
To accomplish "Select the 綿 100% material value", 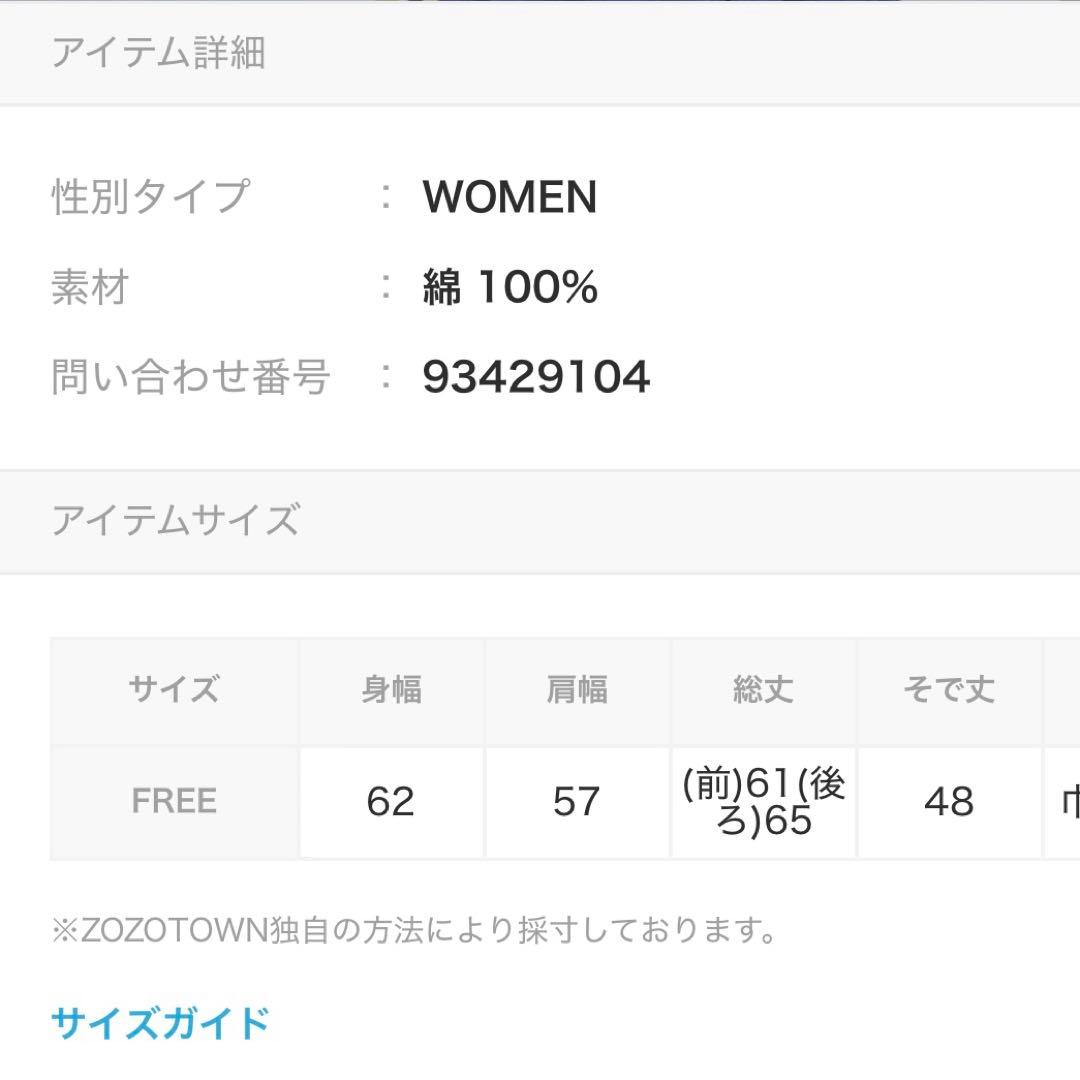I will (510, 288).
